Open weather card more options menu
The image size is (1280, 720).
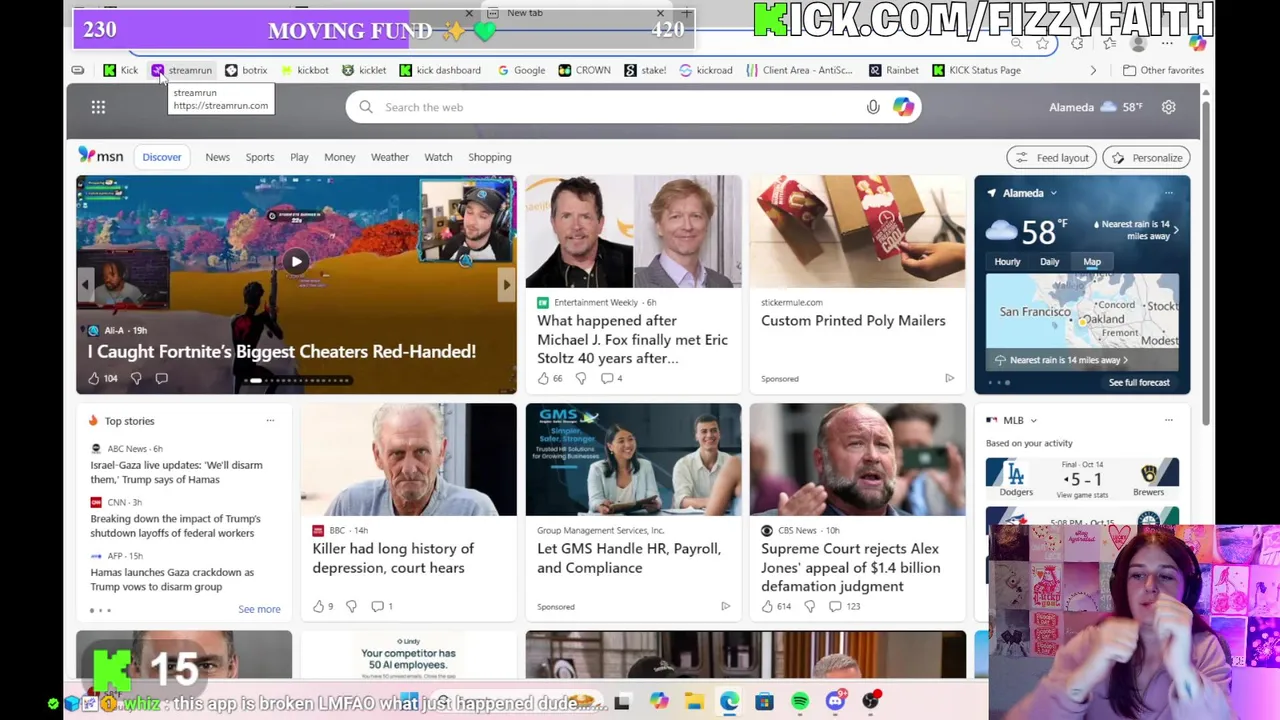[x=1168, y=193]
